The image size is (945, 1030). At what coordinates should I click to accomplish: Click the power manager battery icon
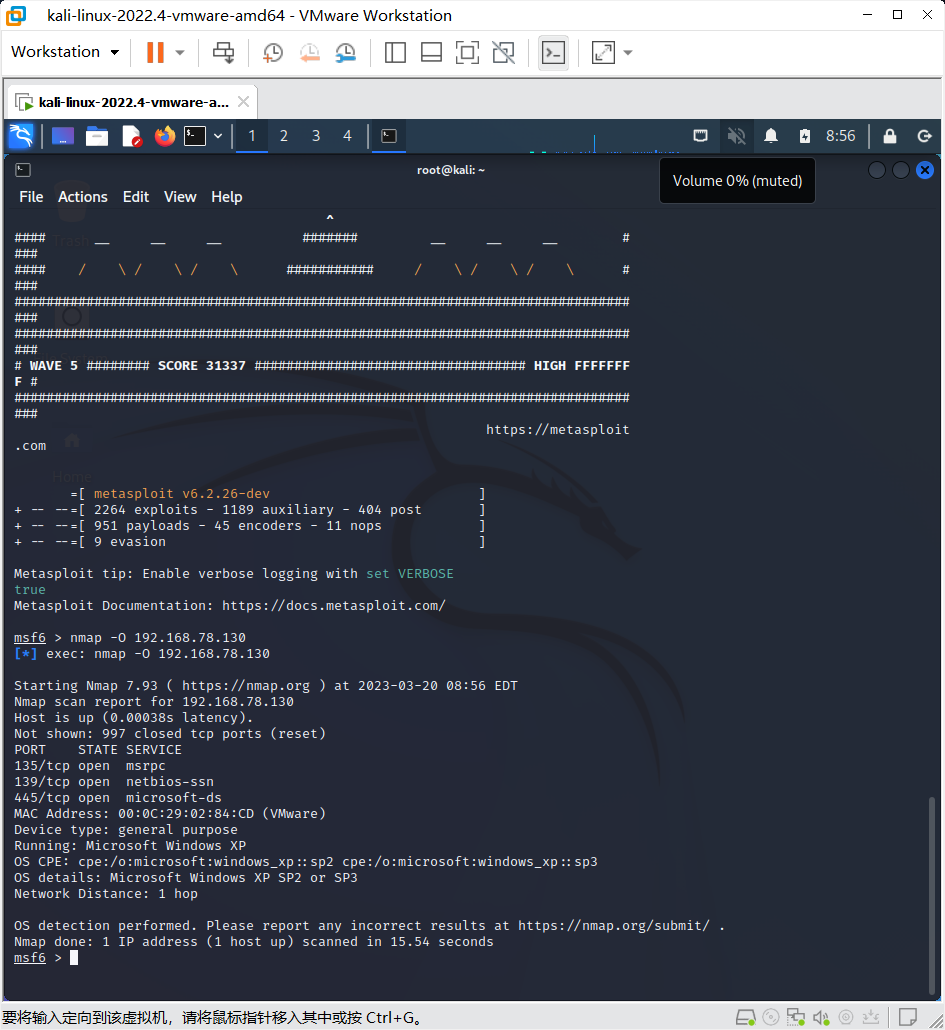(x=804, y=136)
